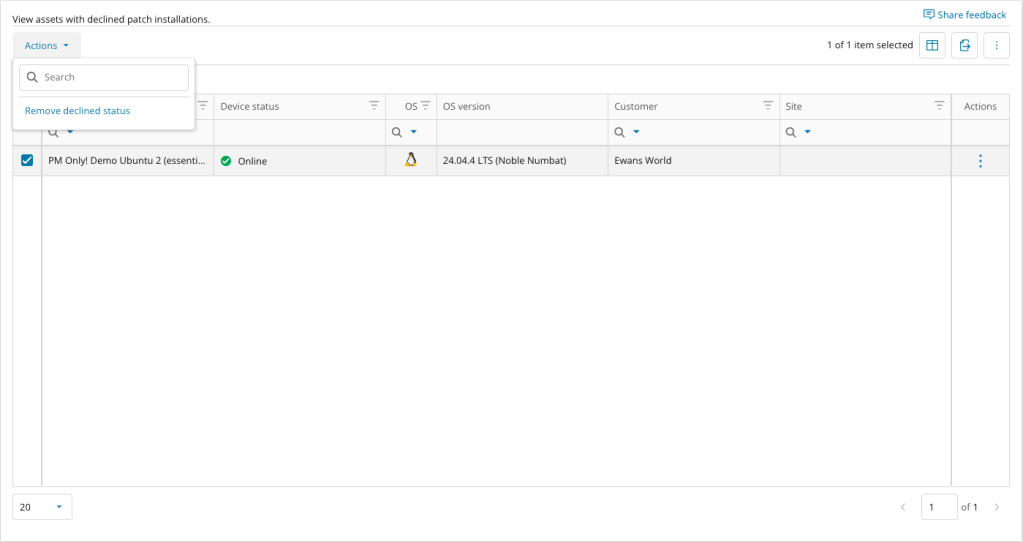Image resolution: width=1023 pixels, height=542 pixels.
Task: Click the page number input box
Action: point(939,507)
